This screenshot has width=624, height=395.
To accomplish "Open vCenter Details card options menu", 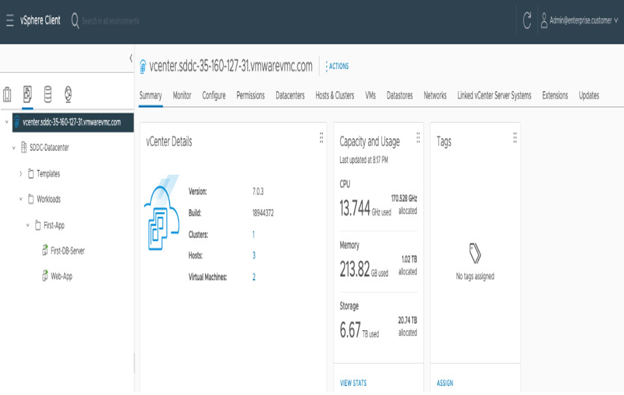I will (x=322, y=138).
